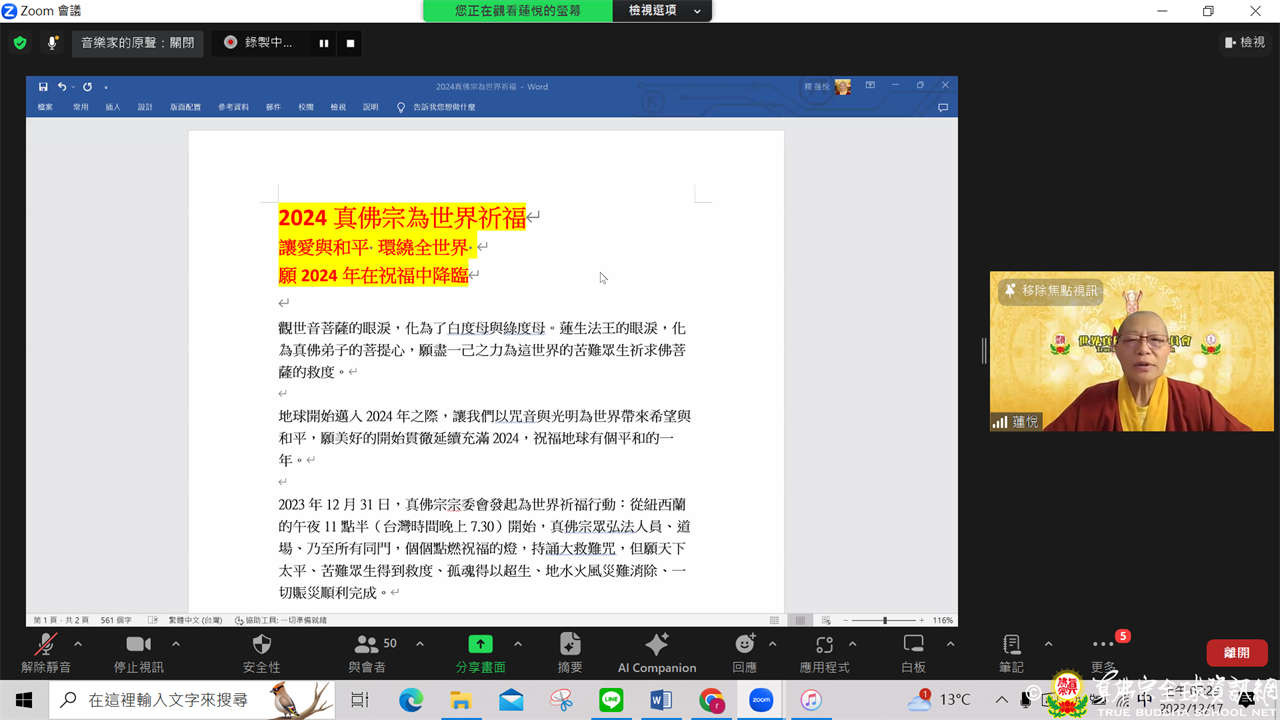Click the red Leave (離開) button
This screenshot has width=1280, height=720.
[1236, 652]
